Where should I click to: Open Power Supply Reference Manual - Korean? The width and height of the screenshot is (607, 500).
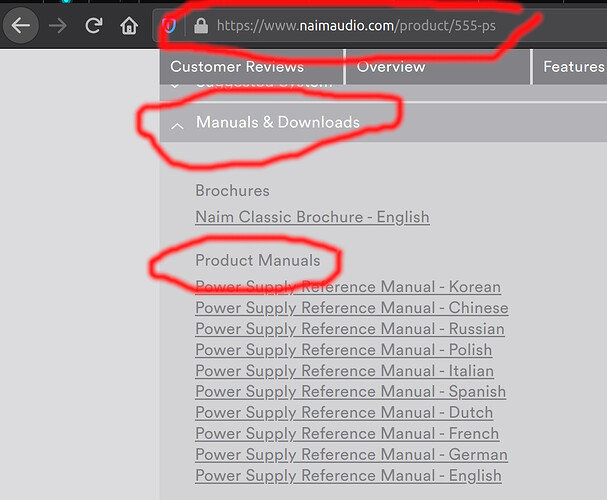pos(348,287)
